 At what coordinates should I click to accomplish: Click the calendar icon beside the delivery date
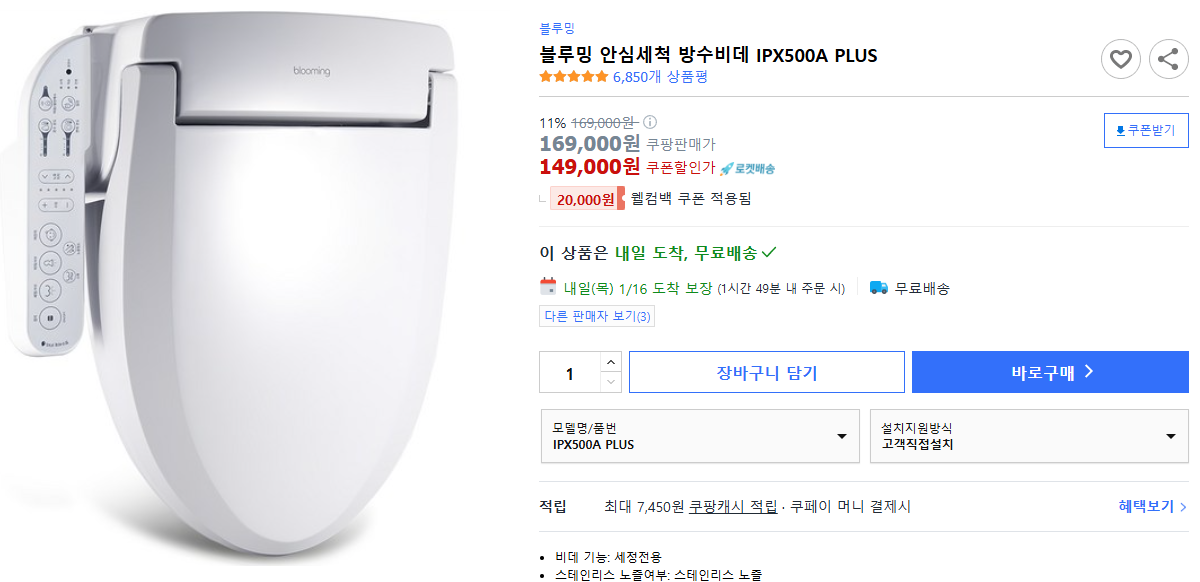coord(548,287)
